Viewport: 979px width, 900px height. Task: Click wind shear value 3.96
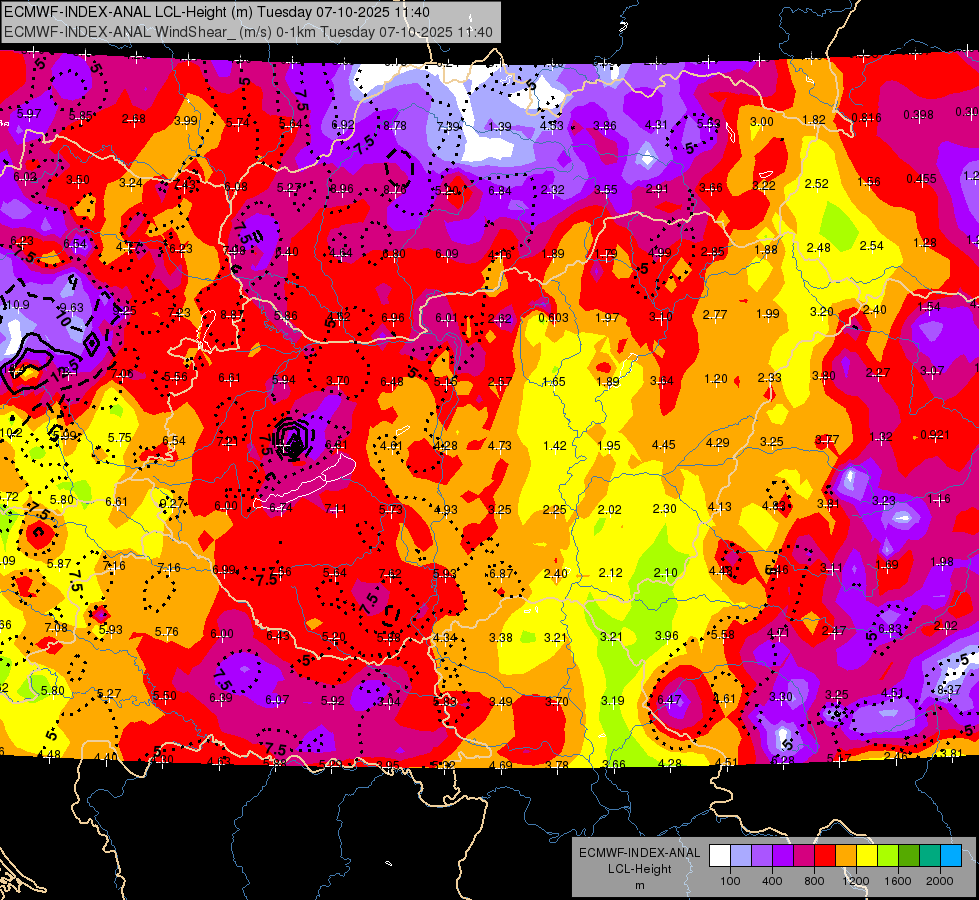(667, 636)
